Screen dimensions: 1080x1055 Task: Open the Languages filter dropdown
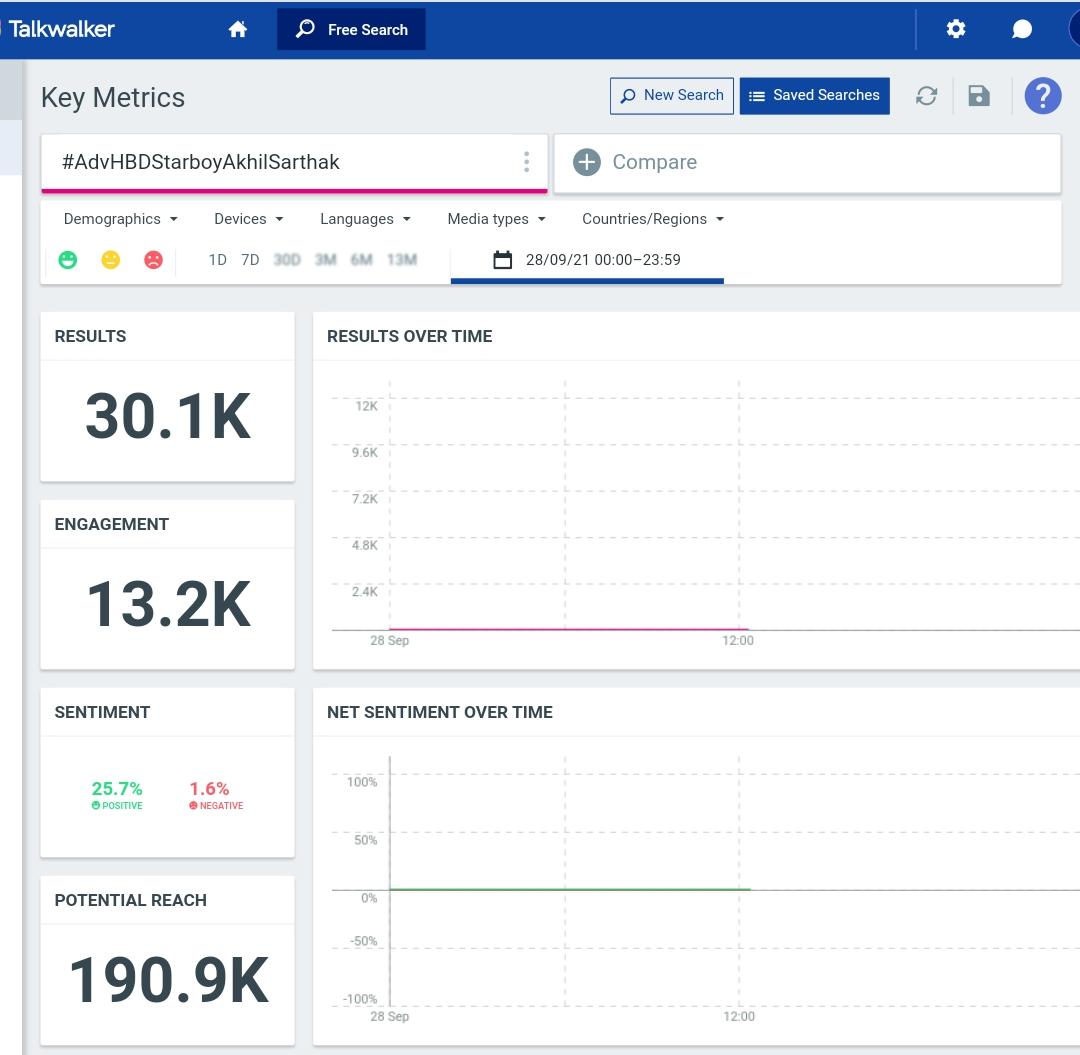[x=365, y=219]
